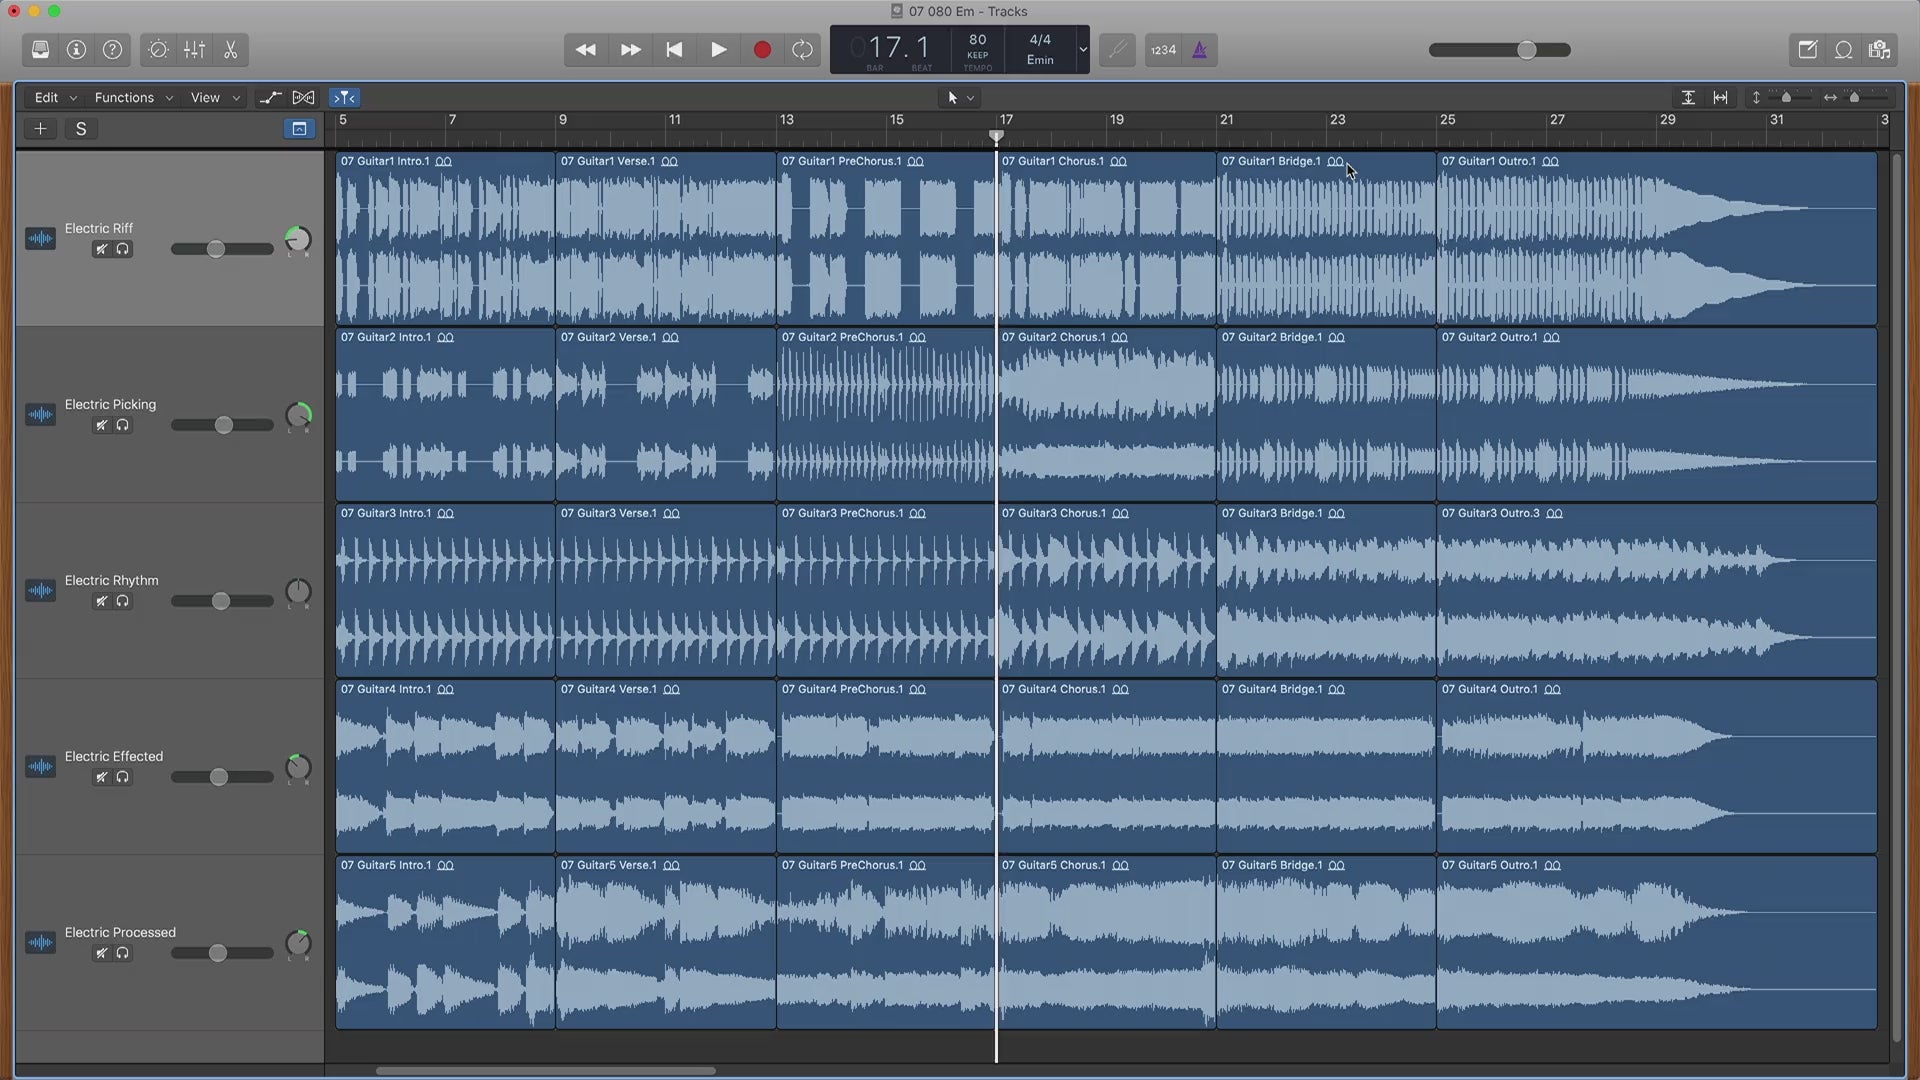
Task: Click the Electric Rhythm track waveform icon
Action: pyautogui.click(x=40, y=590)
